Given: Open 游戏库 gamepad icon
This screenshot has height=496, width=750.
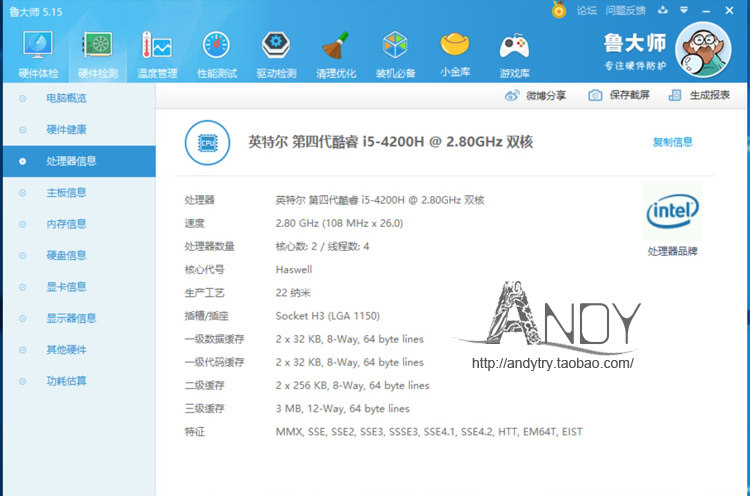Looking at the screenshot, I should pos(514,46).
